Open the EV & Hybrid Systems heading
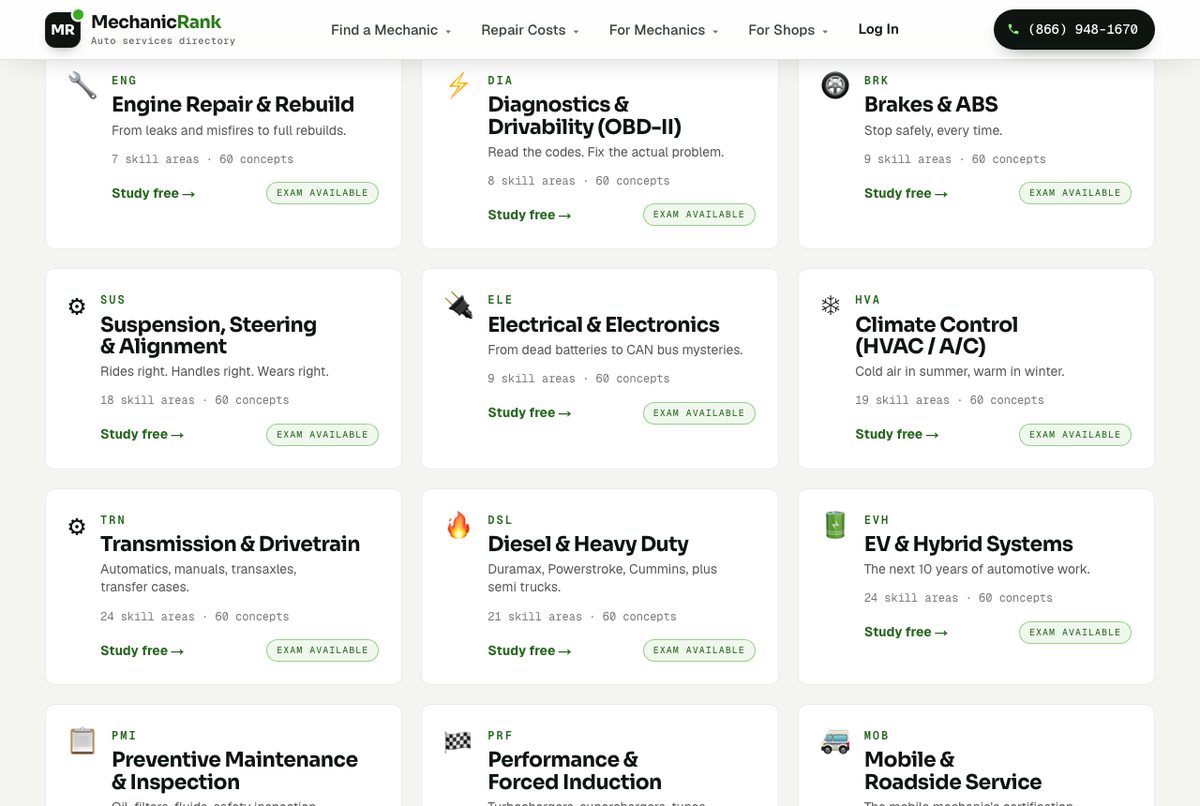This screenshot has height=806, width=1200. point(968,544)
